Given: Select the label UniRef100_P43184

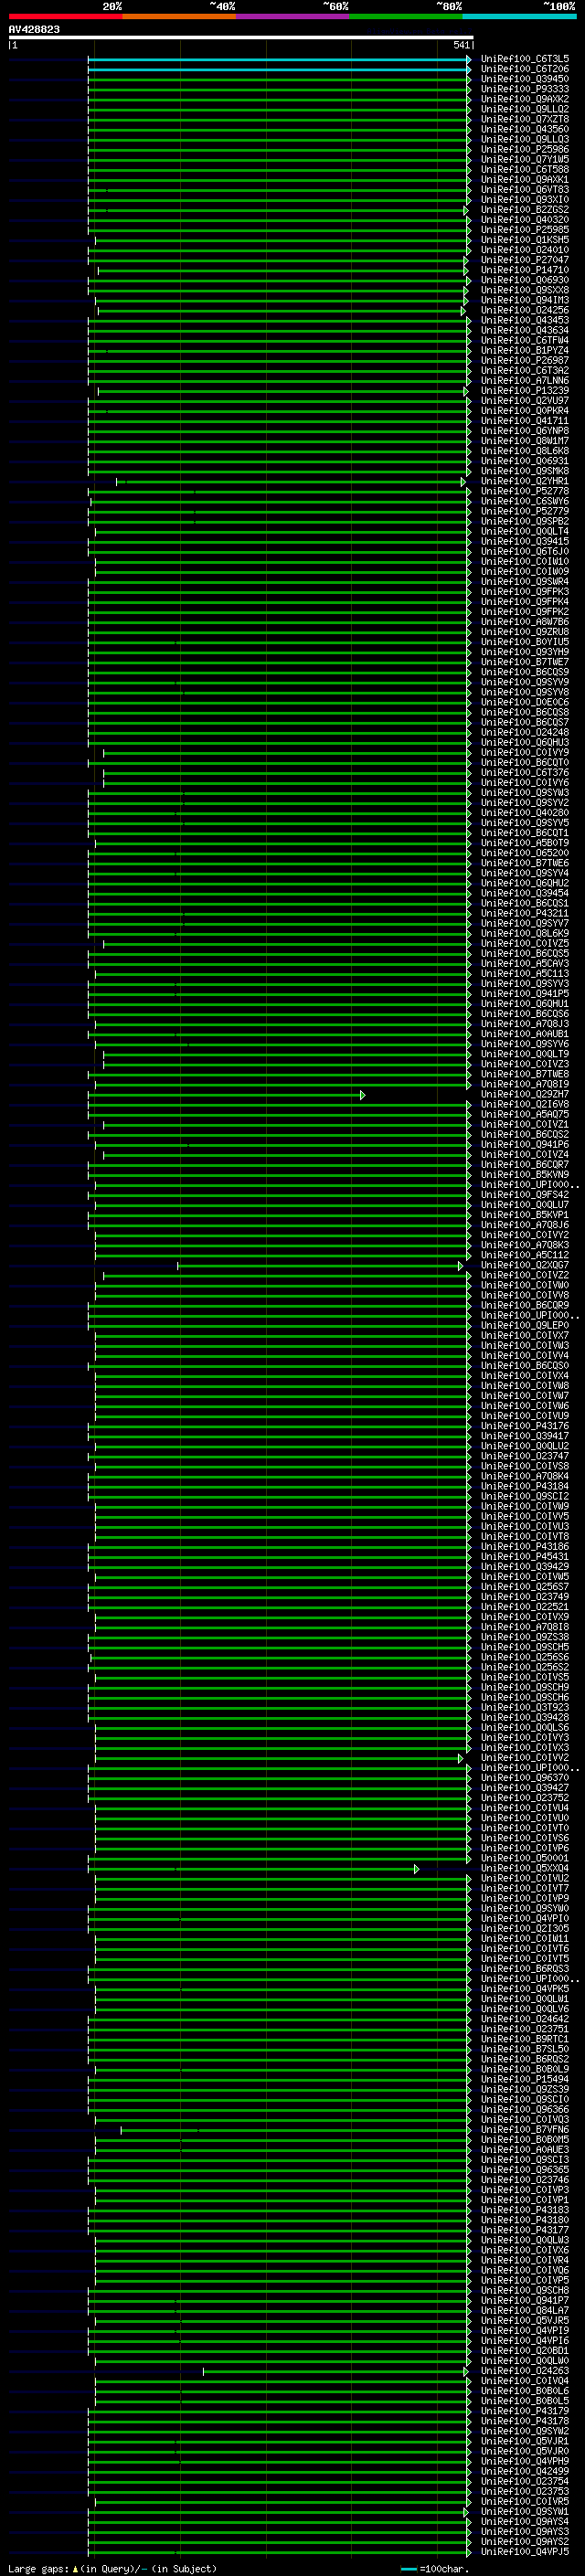Looking at the screenshot, I should pos(525,1487).
